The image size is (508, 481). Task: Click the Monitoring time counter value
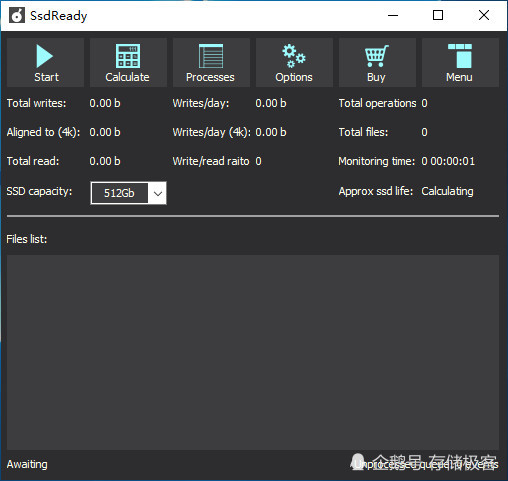pos(448,161)
